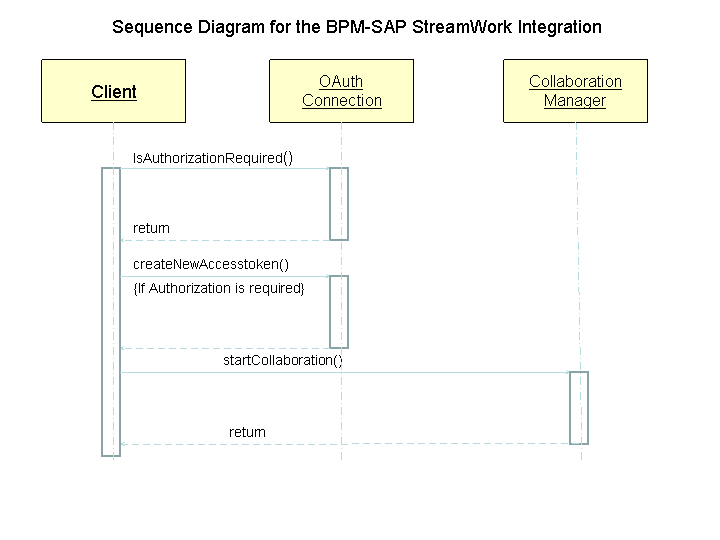
Task: Select the OAuth Connection object box
Action: pos(341,91)
